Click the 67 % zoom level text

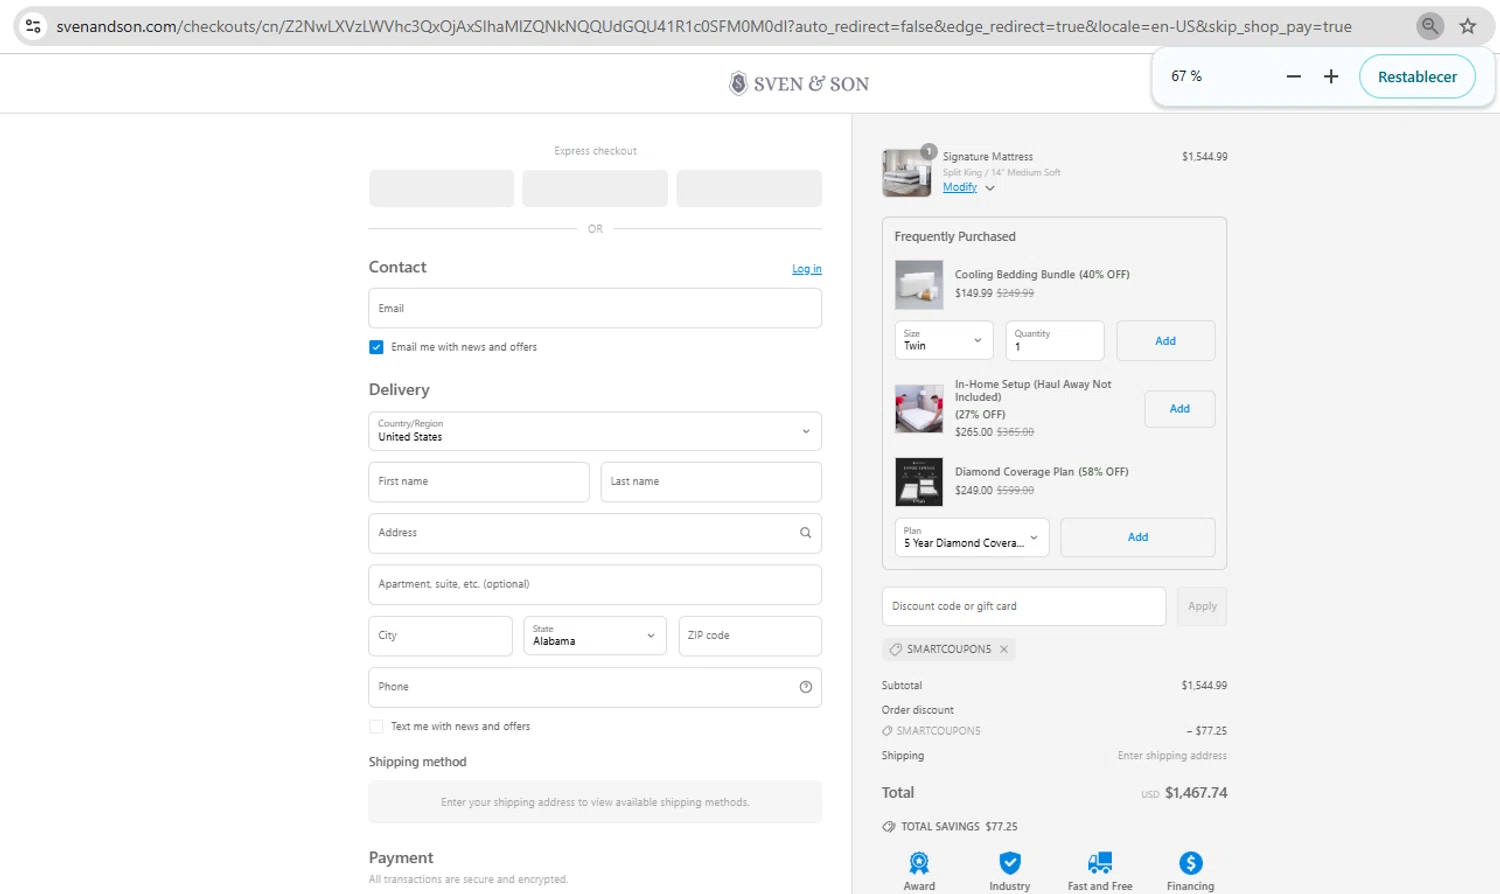pos(1186,76)
